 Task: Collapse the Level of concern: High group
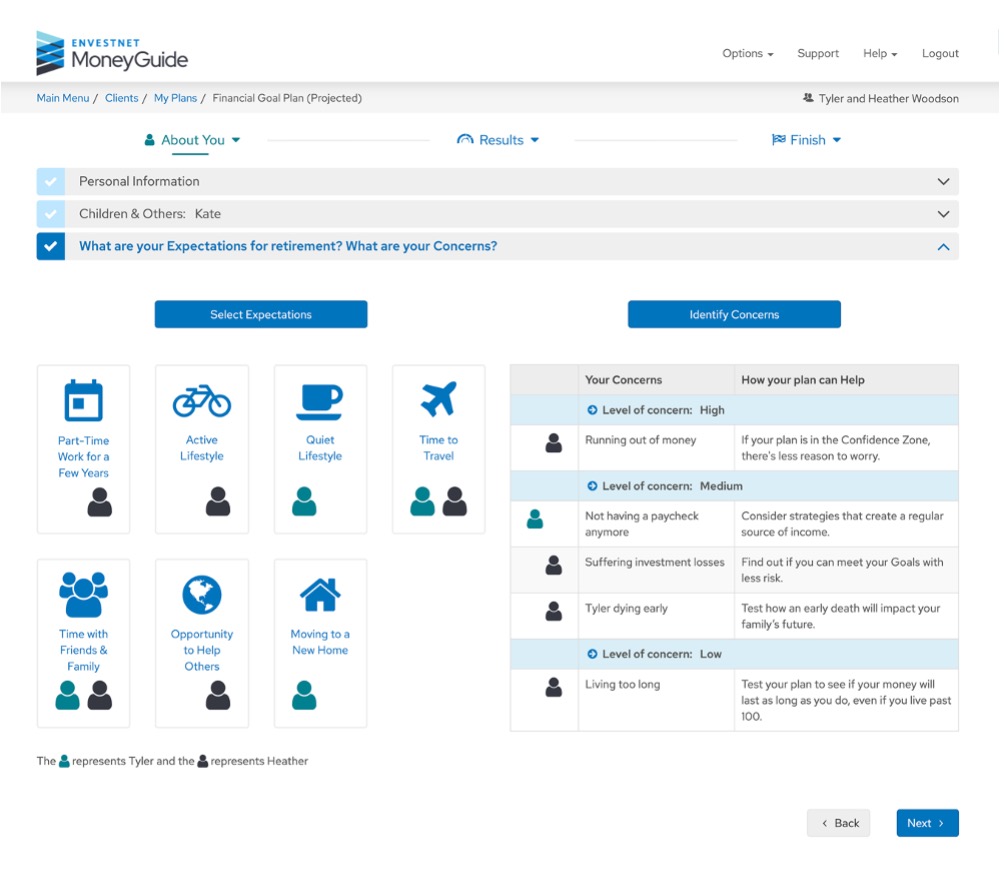click(x=592, y=410)
